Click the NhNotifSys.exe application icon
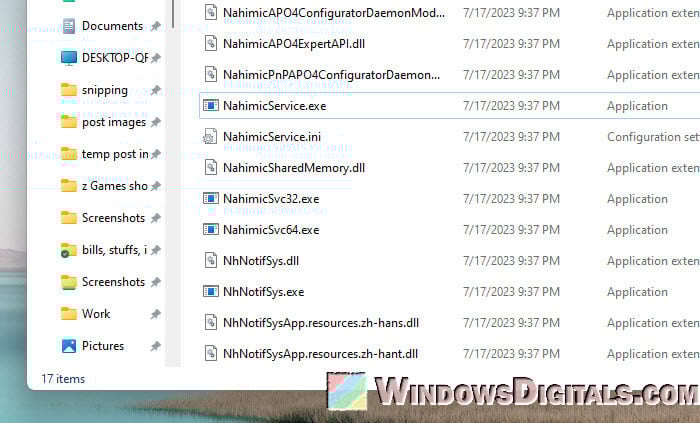Image resolution: width=700 pixels, height=423 pixels. [x=211, y=291]
